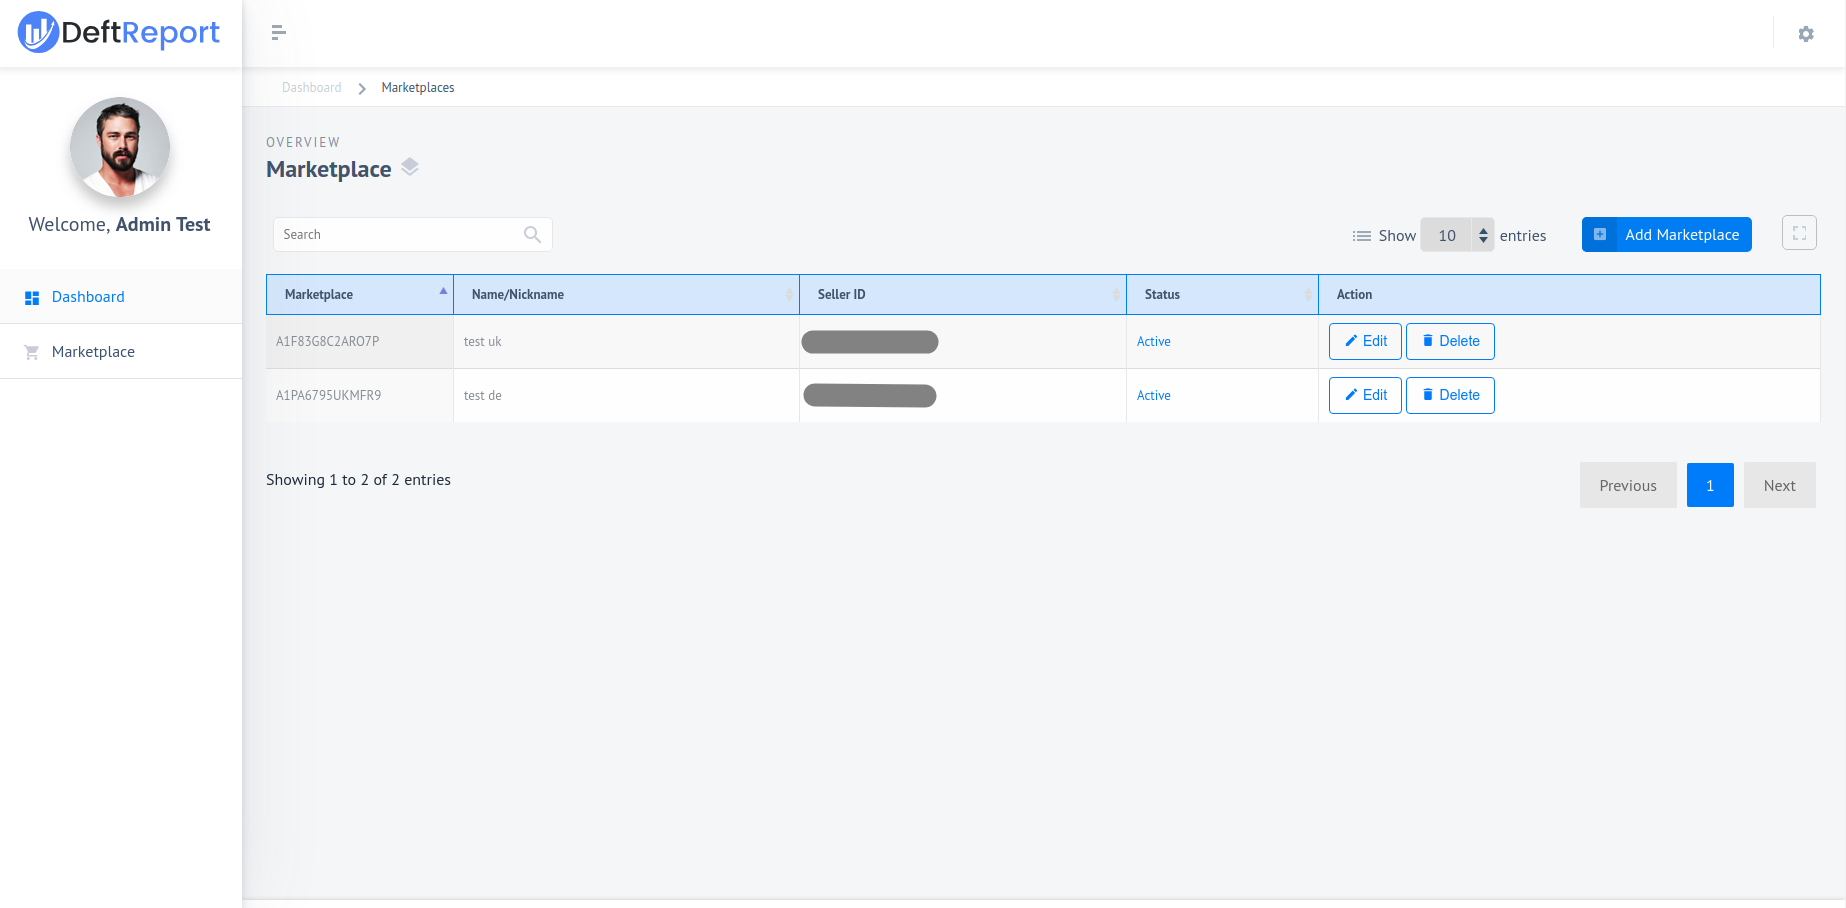This screenshot has height=908, width=1846.
Task: Click the layers icon beside Marketplace title
Action: click(x=410, y=167)
